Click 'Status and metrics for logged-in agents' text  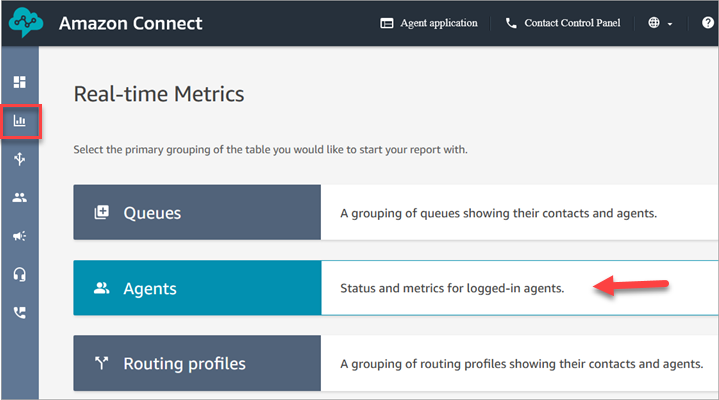click(452, 289)
